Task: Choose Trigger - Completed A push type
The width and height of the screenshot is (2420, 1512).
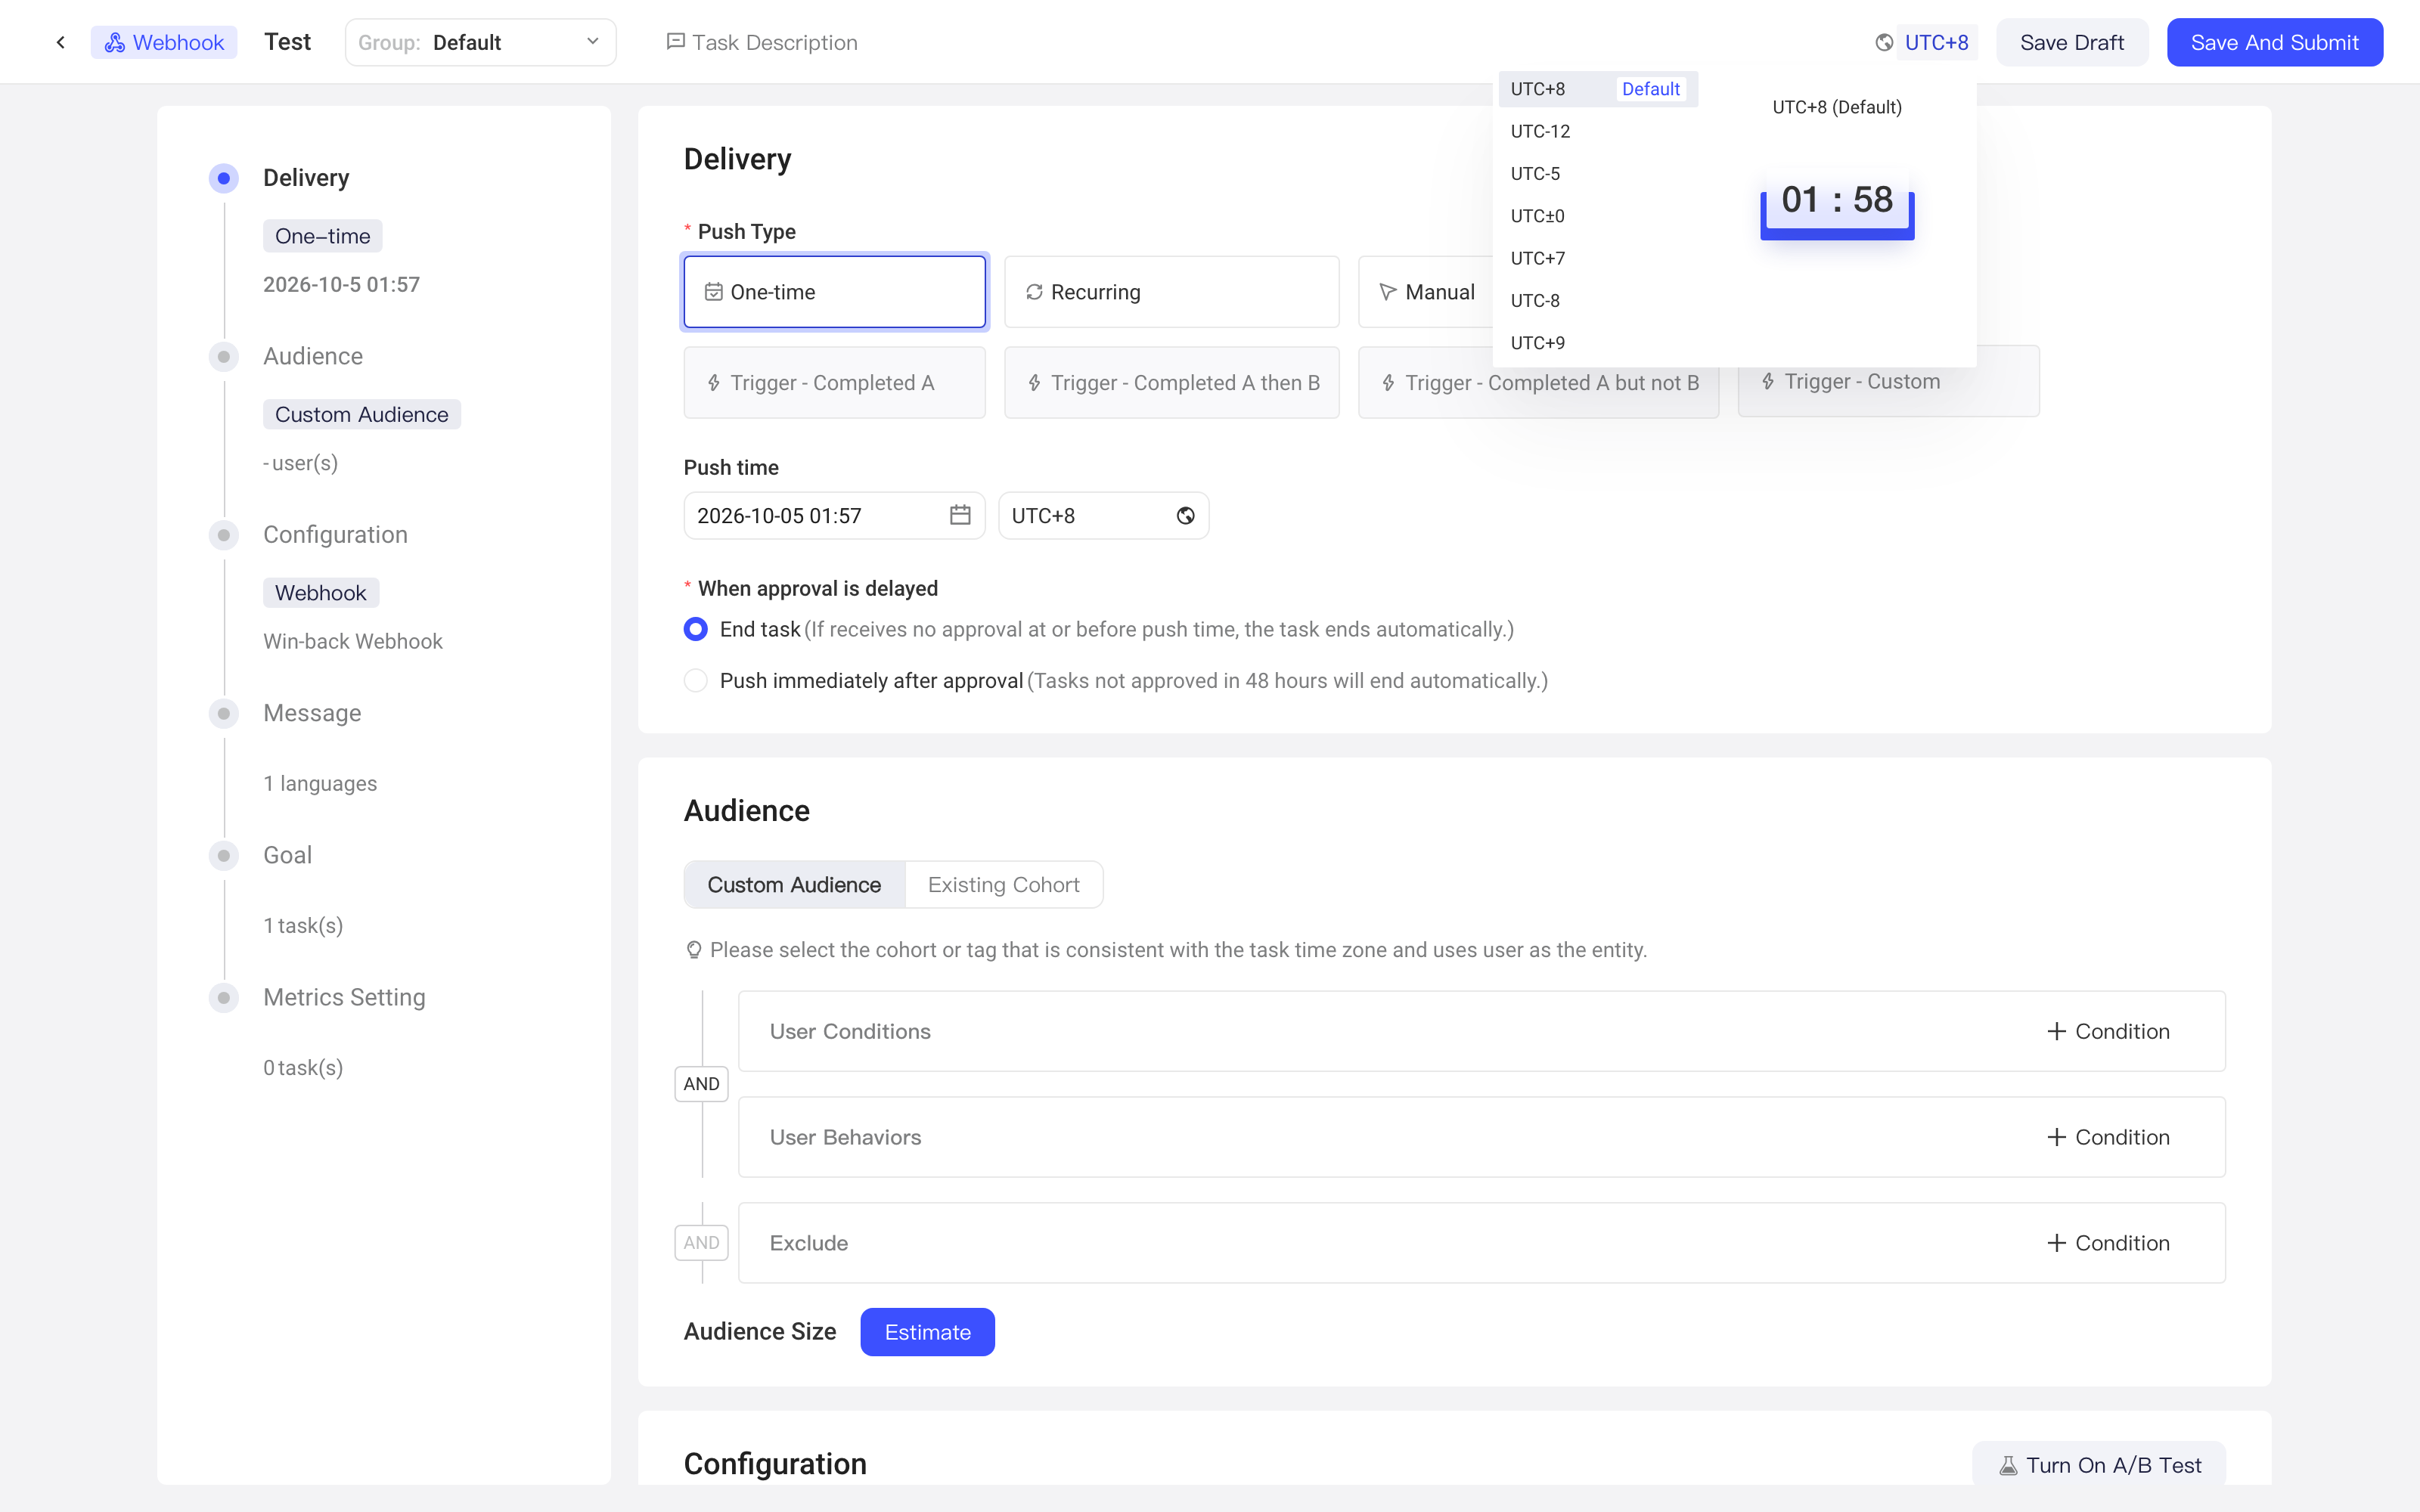Action: click(x=835, y=383)
